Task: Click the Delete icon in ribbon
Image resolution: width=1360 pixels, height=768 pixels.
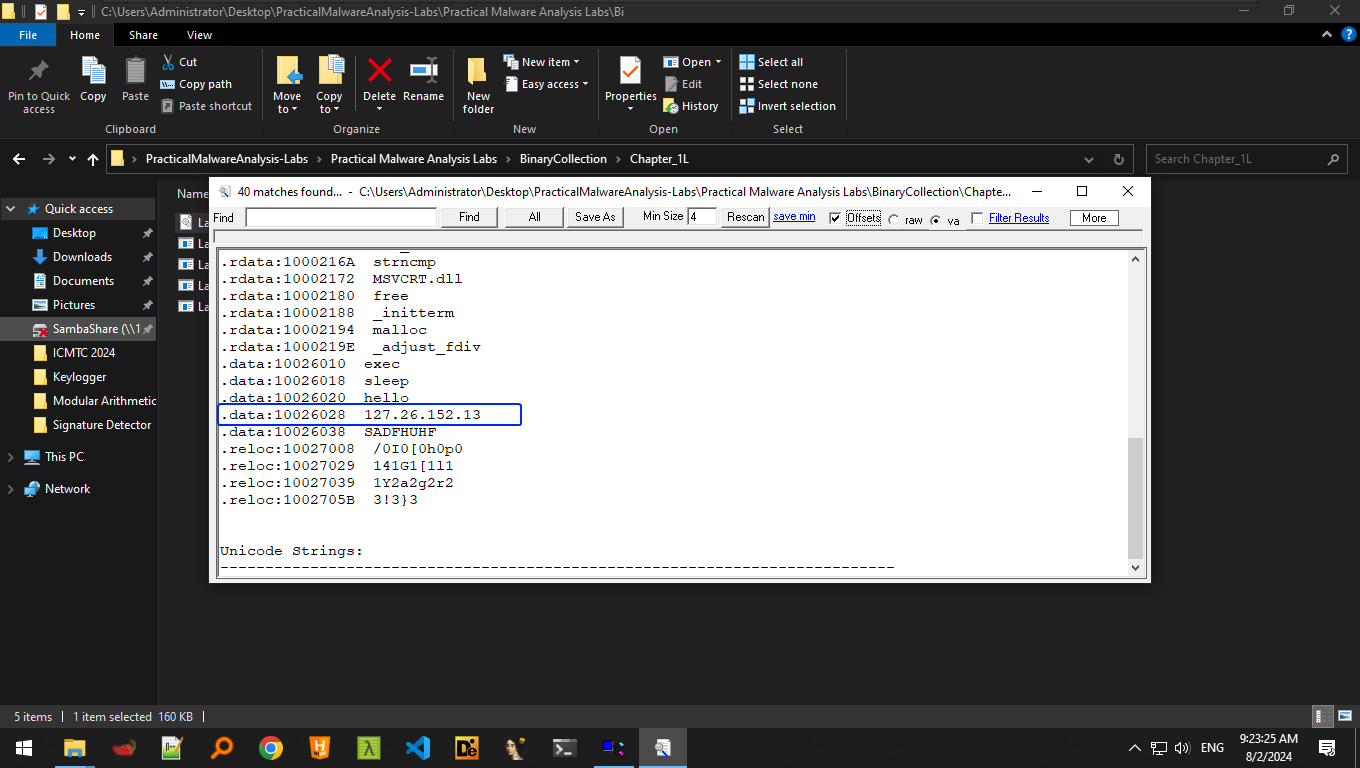Action: 379,72
